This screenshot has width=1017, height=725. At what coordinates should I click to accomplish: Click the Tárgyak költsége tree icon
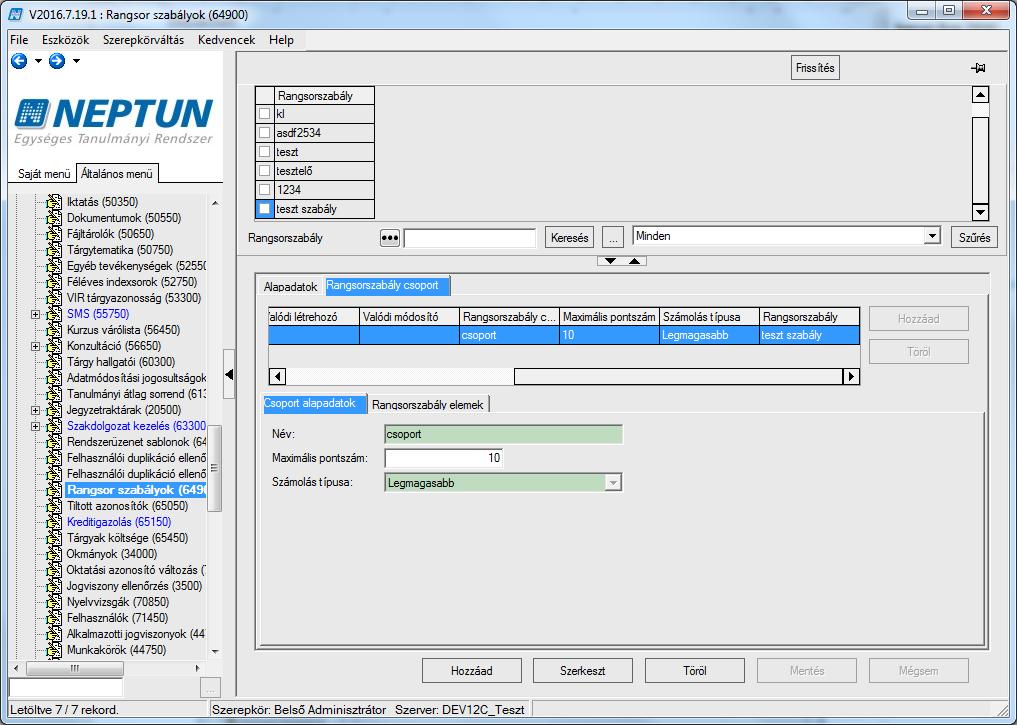pyautogui.click(x=54, y=538)
